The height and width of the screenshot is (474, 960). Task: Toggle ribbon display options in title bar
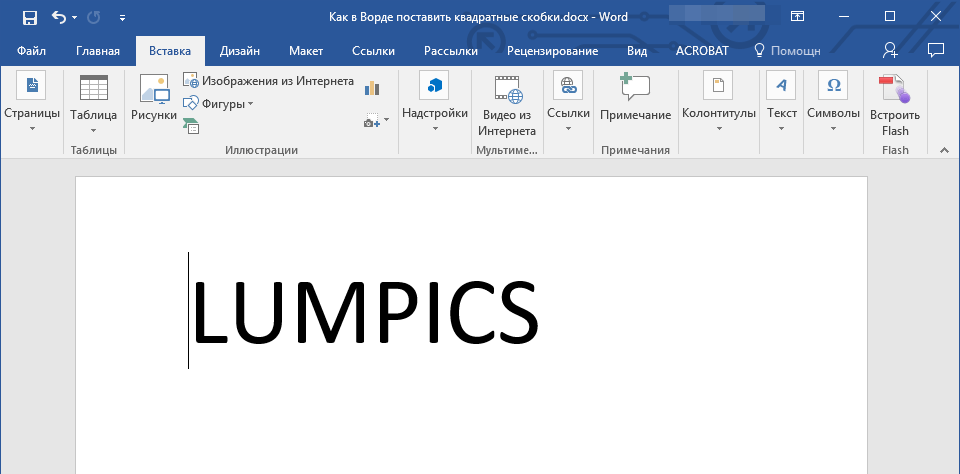coord(797,17)
